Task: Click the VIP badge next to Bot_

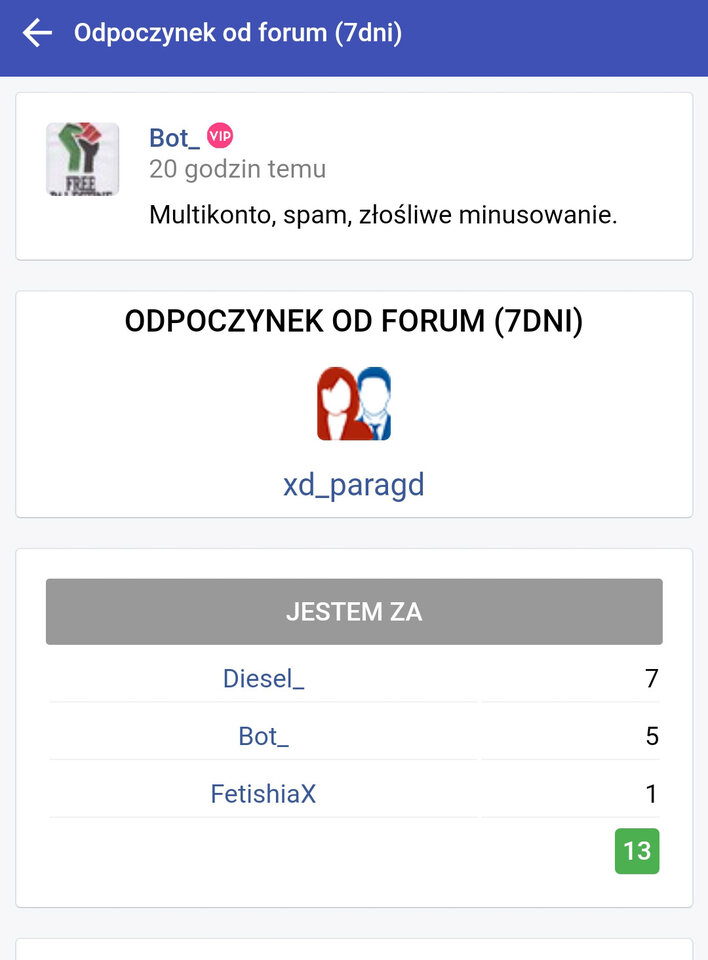Action: [221, 135]
